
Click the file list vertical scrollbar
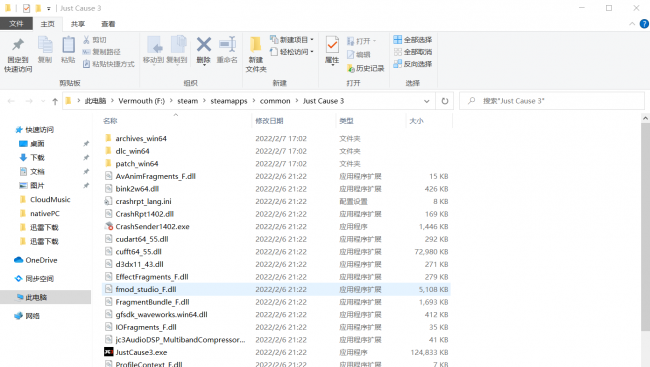(645, 227)
